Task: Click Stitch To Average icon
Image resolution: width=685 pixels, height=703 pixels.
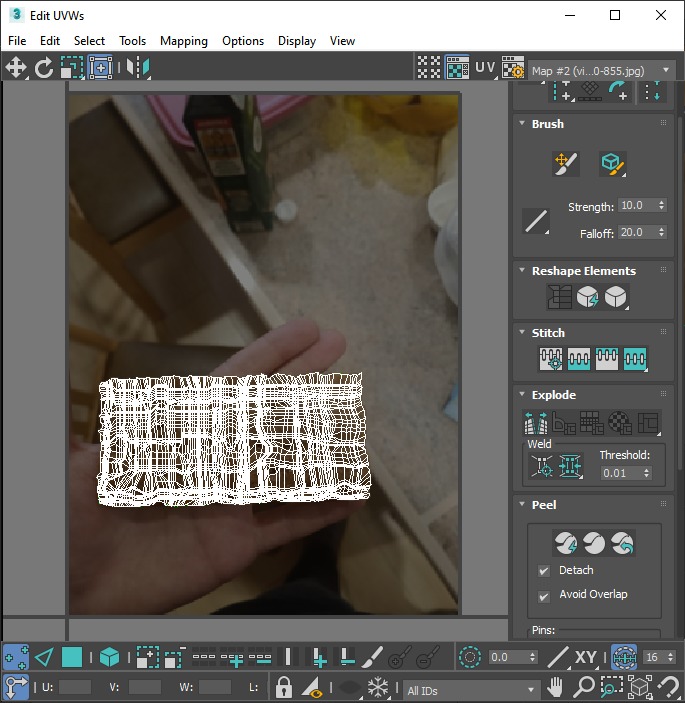Action: [579, 359]
